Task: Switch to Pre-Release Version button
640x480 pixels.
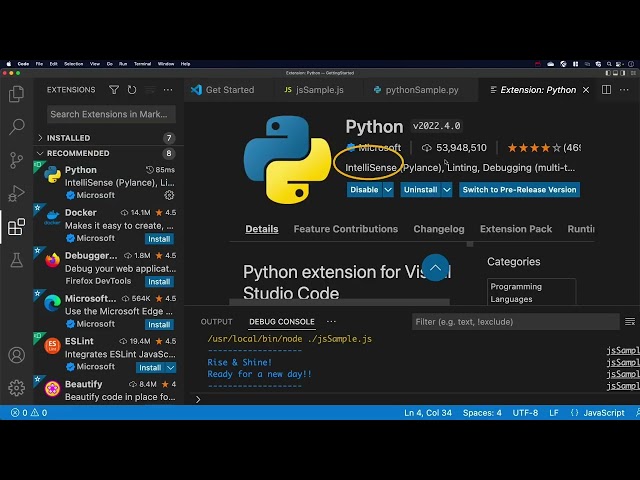Action: pos(519,190)
